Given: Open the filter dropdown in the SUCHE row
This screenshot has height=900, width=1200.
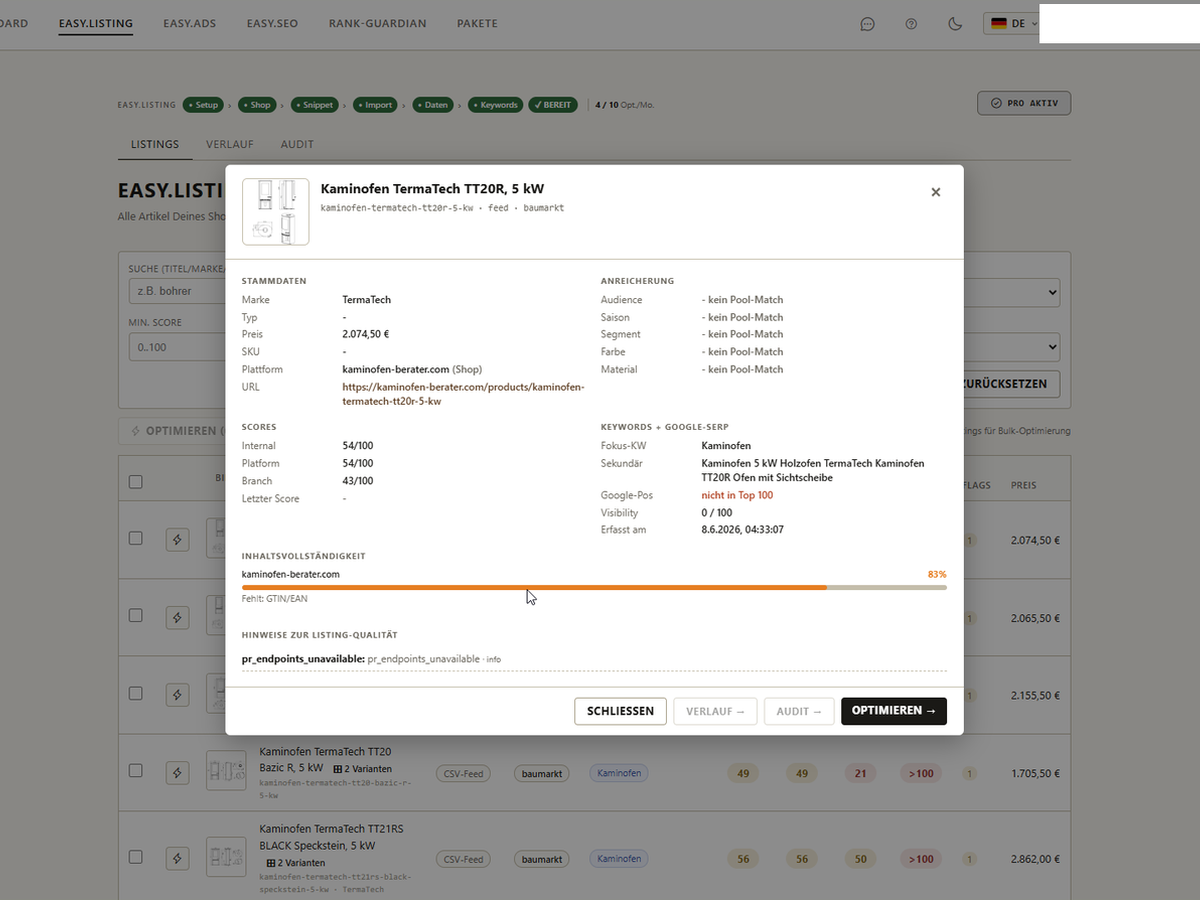Looking at the screenshot, I should pyautogui.click(x=1012, y=293).
